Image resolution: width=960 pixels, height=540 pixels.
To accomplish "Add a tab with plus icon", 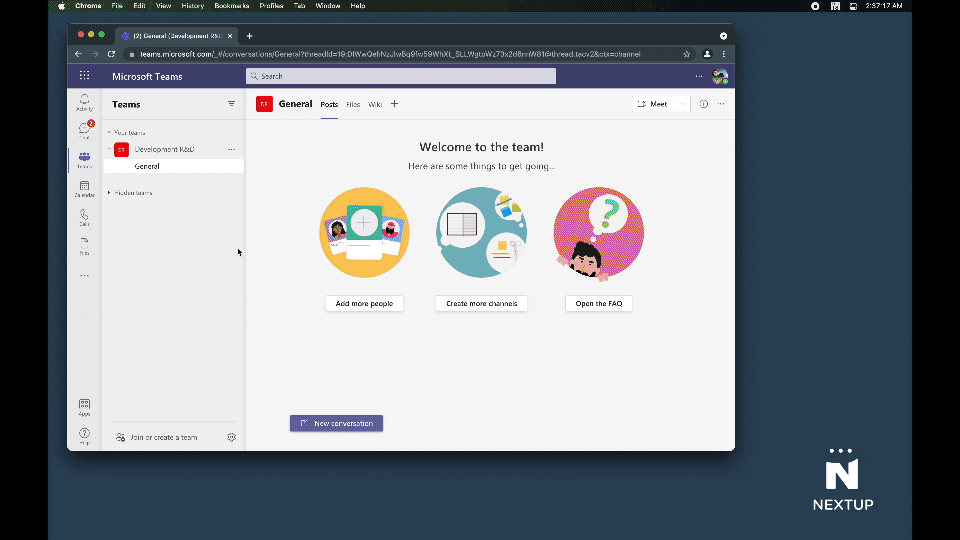I will [x=394, y=104].
